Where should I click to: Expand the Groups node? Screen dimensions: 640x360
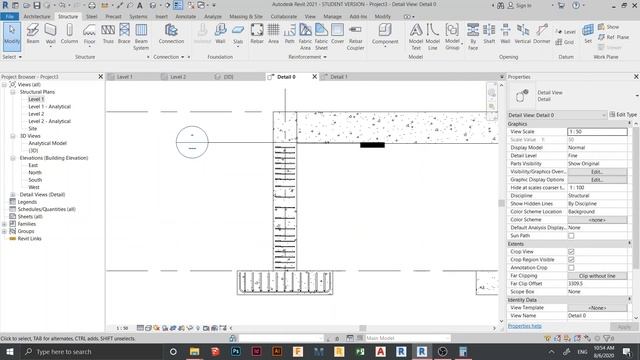point(4,231)
